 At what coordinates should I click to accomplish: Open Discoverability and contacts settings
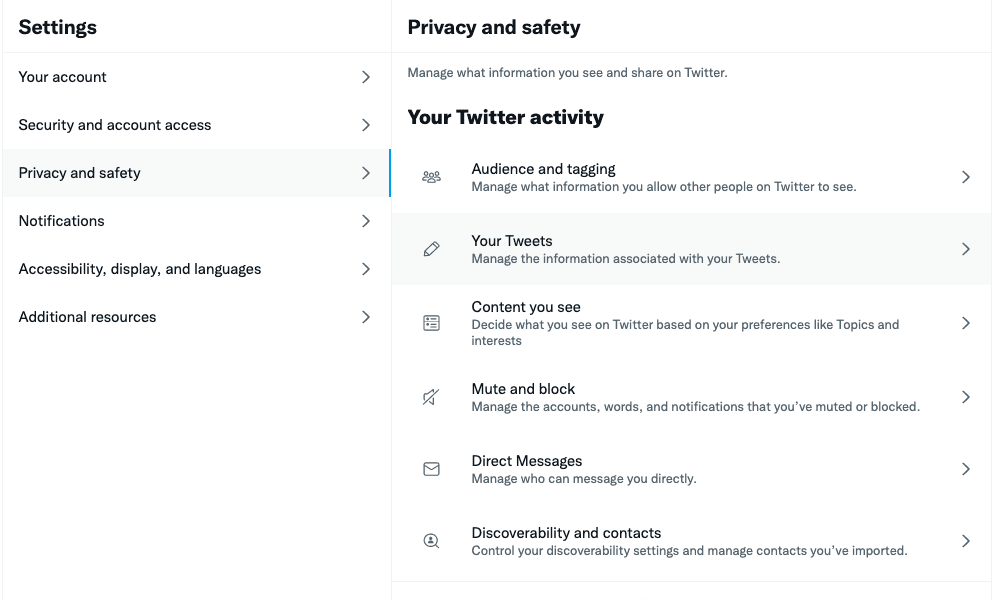(x=691, y=541)
